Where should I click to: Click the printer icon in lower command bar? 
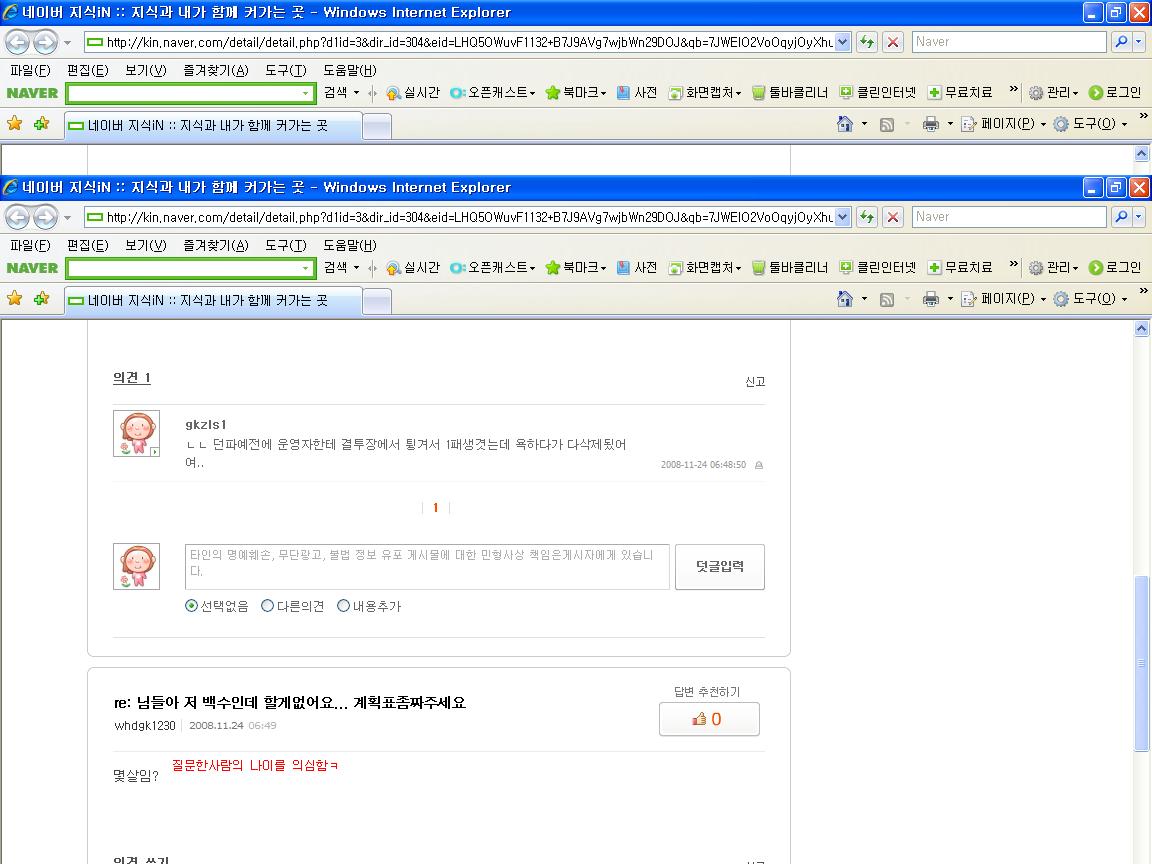tap(931, 299)
